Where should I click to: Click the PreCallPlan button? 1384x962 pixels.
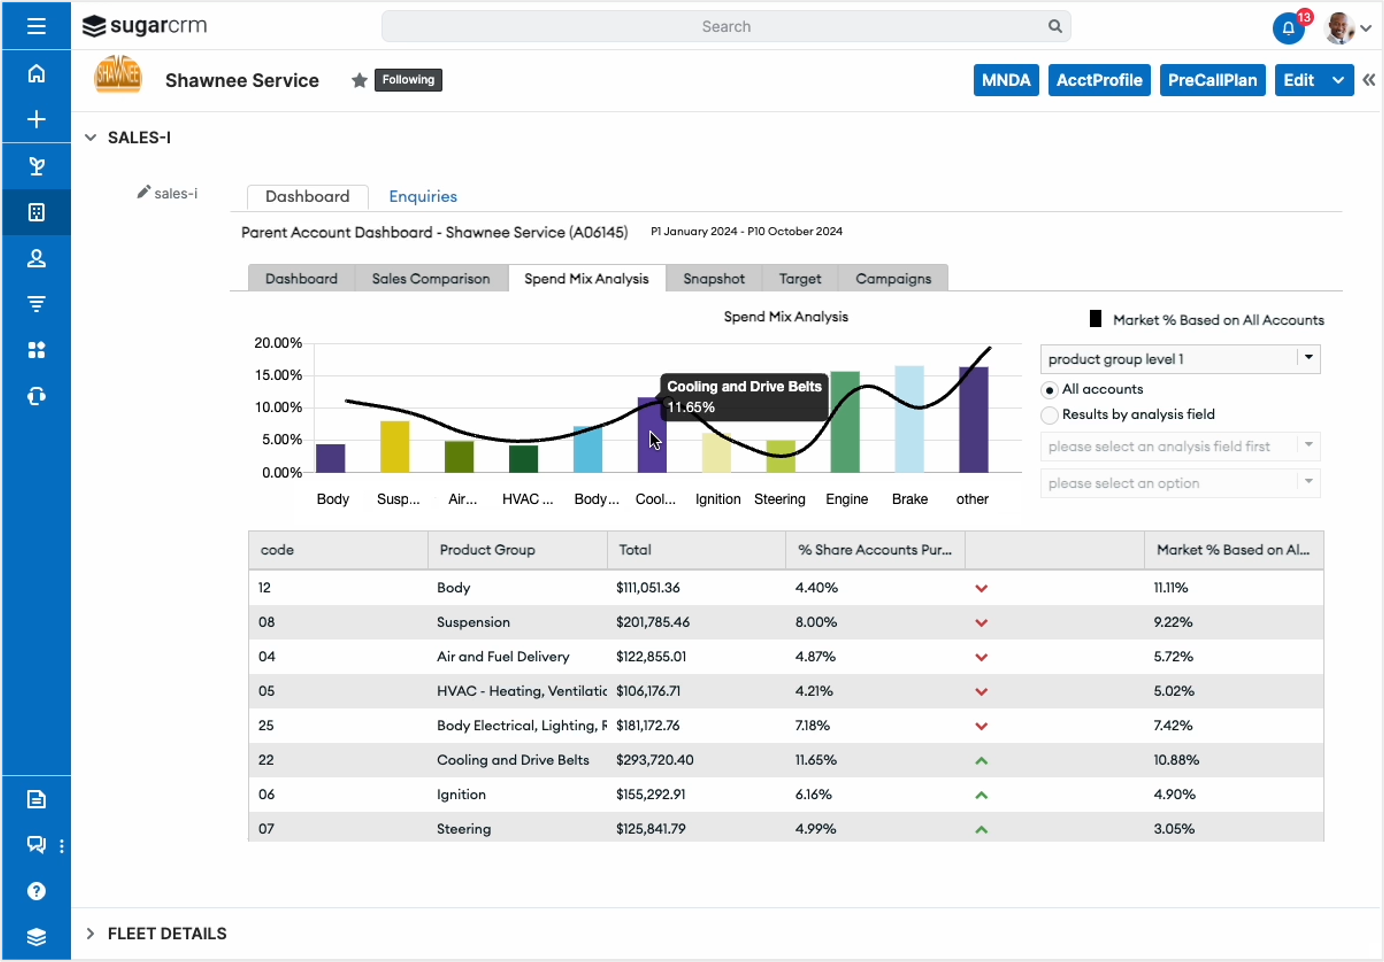(x=1212, y=80)
